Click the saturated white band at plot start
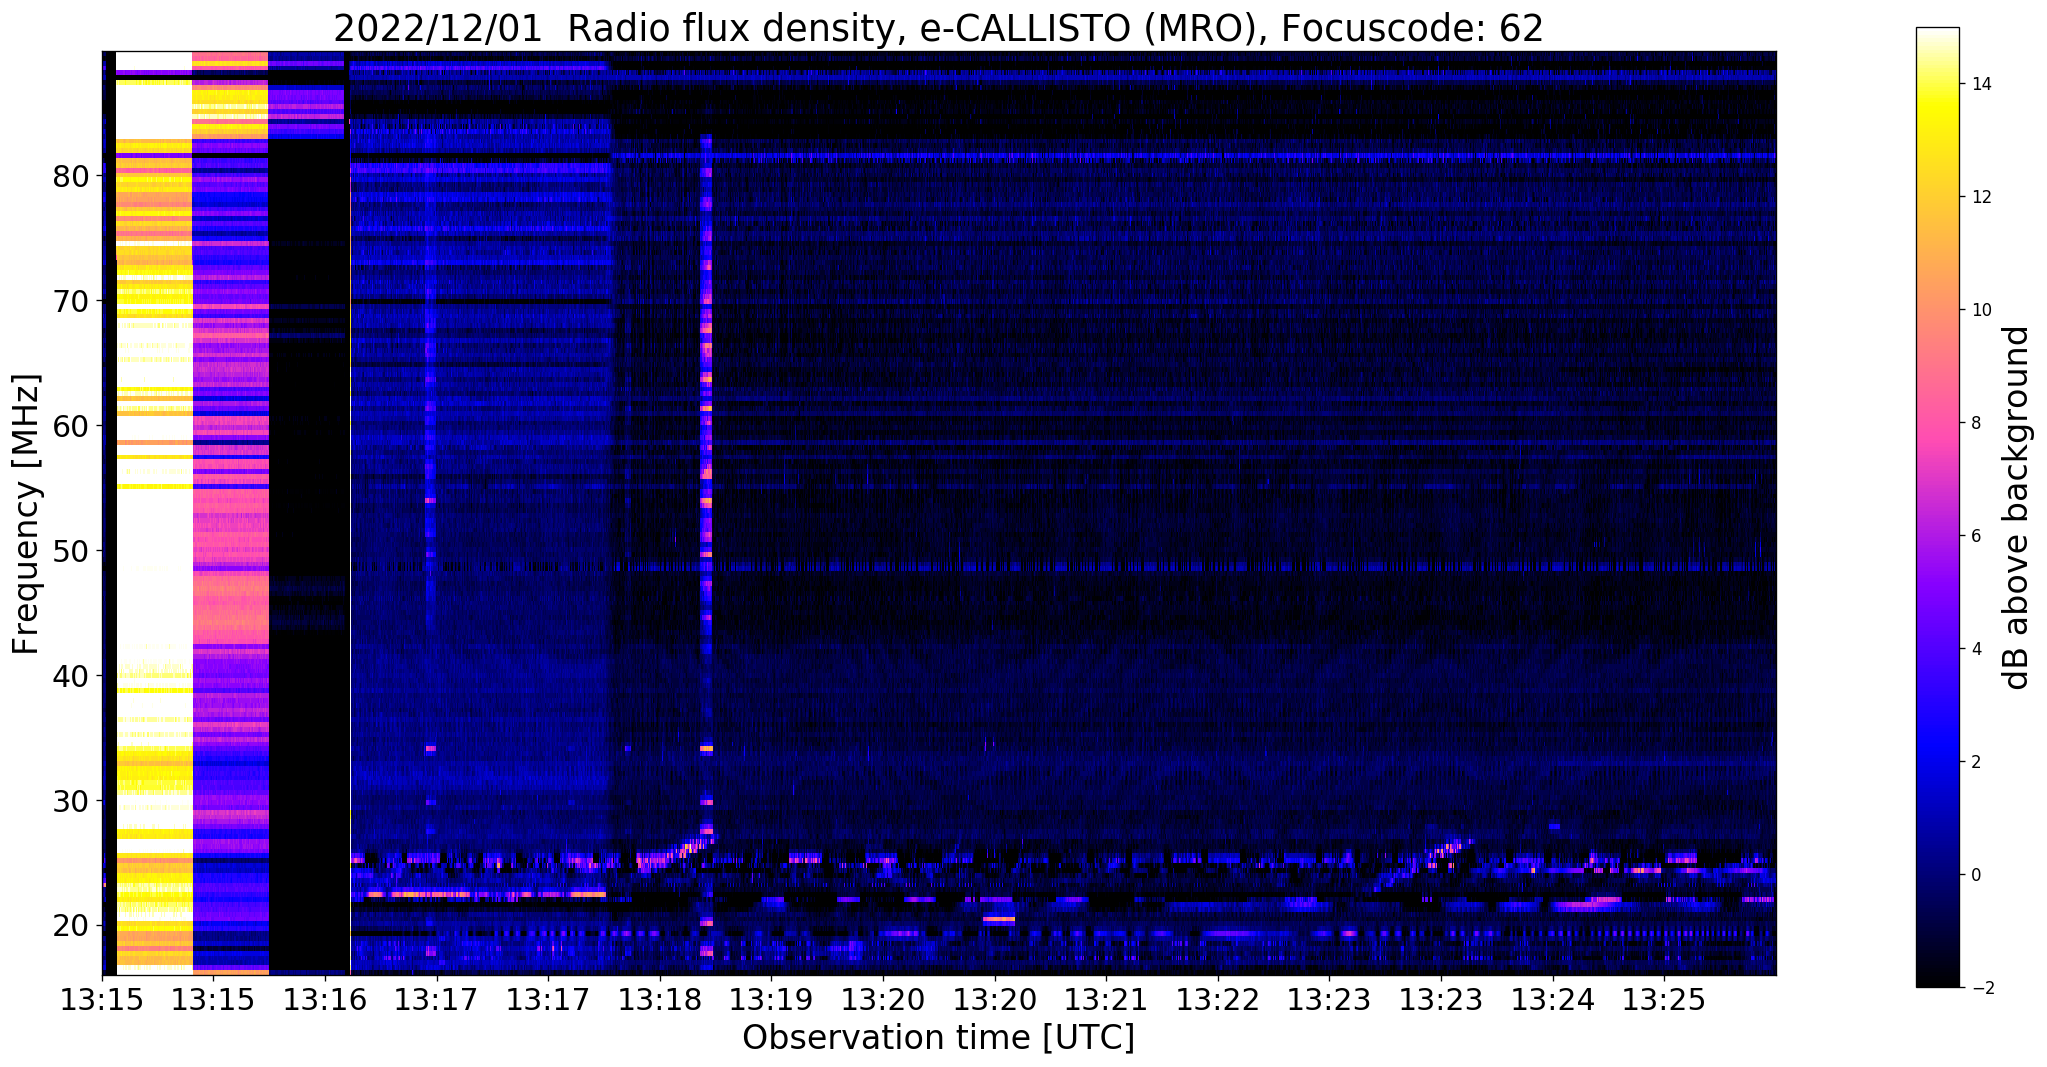This screenshot has height=1067, width=2047. 154,512
